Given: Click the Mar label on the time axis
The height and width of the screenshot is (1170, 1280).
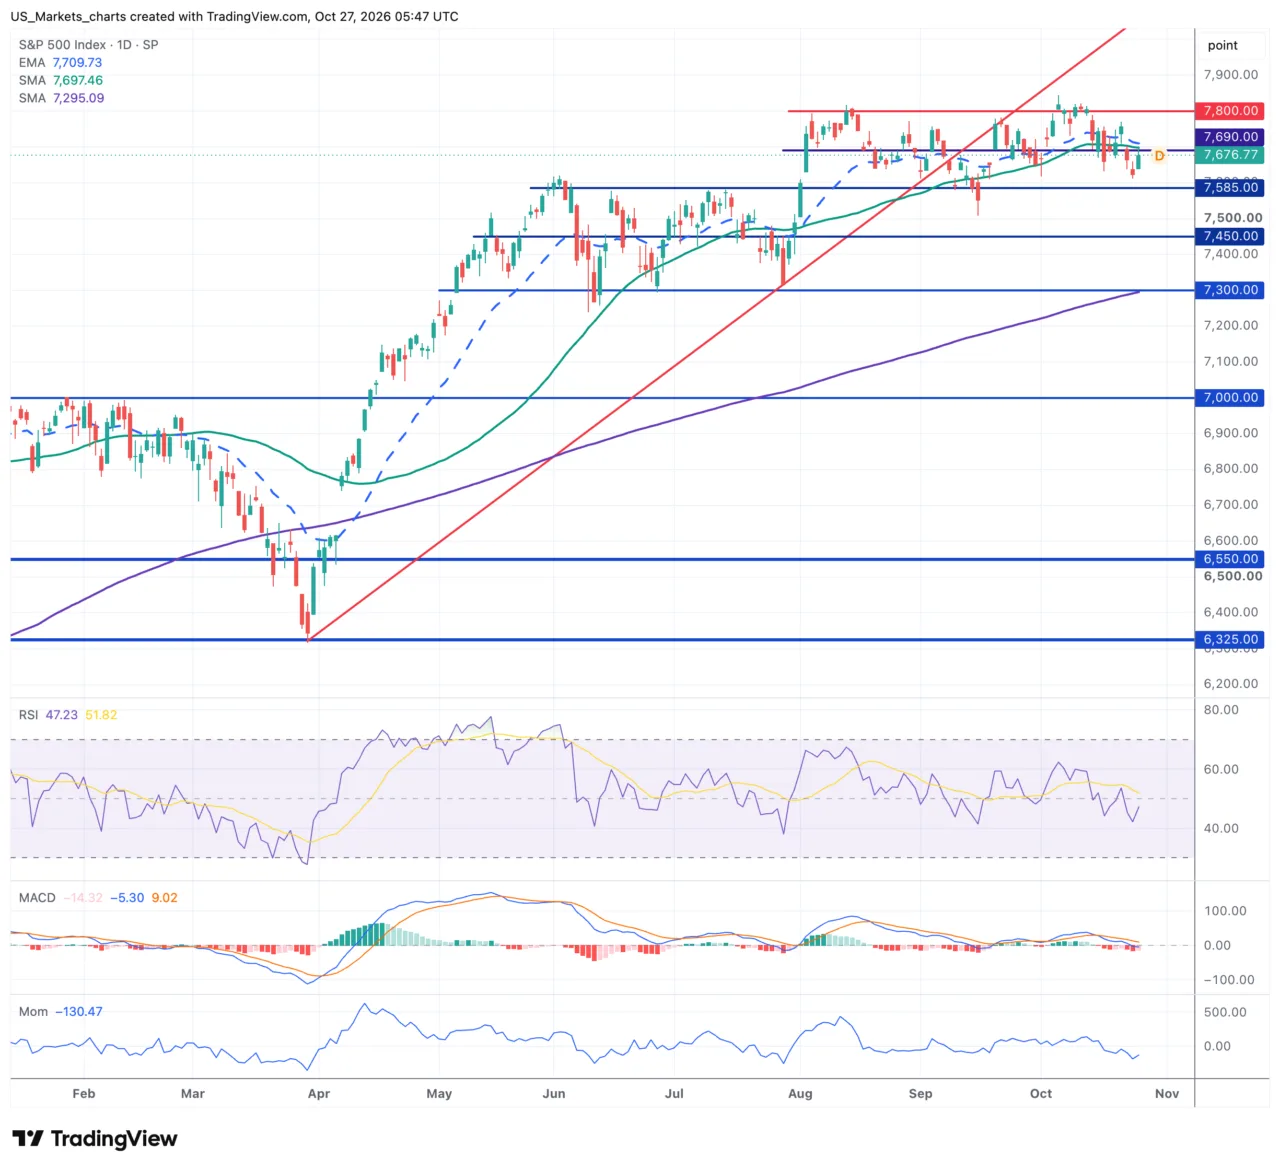Looking at the screenshot, I should [193, 1094].
